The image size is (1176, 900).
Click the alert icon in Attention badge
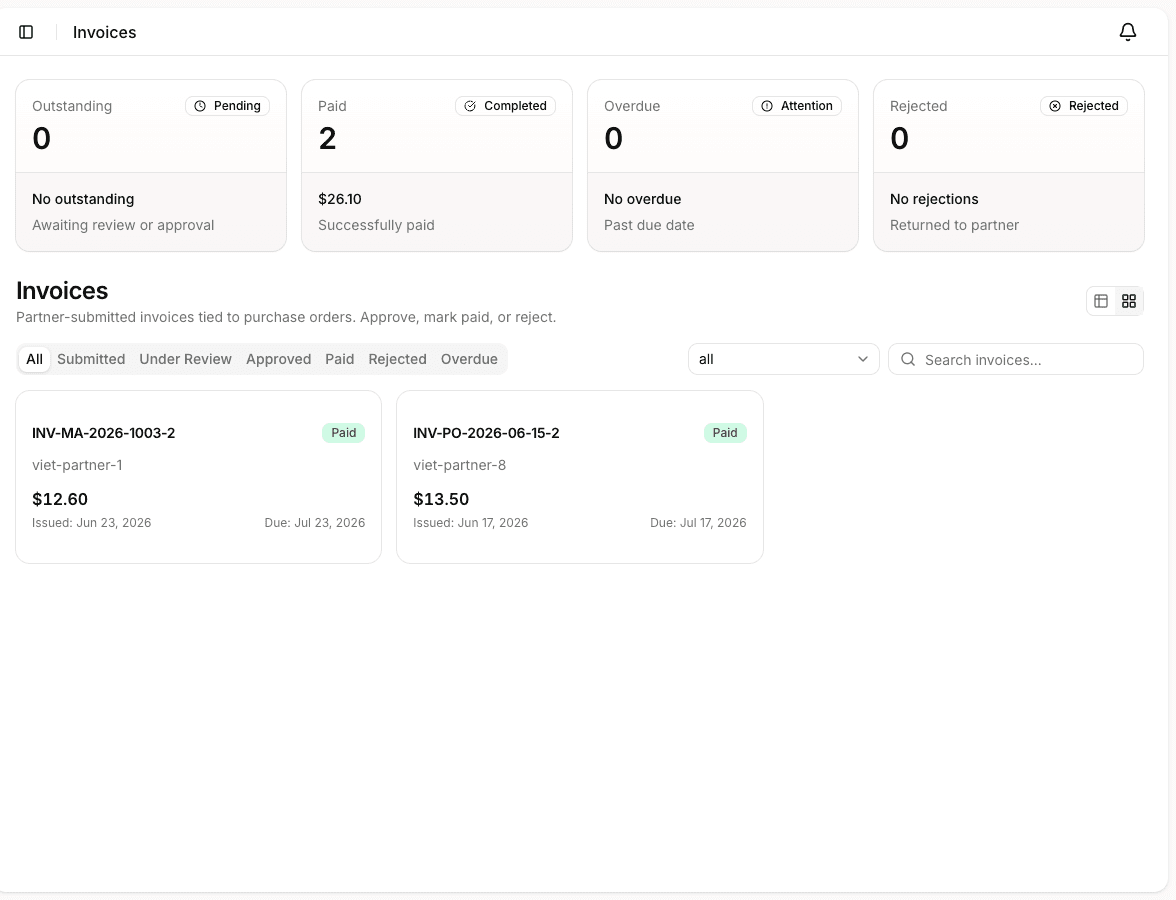pyautogui.click(x=767, y=106)
